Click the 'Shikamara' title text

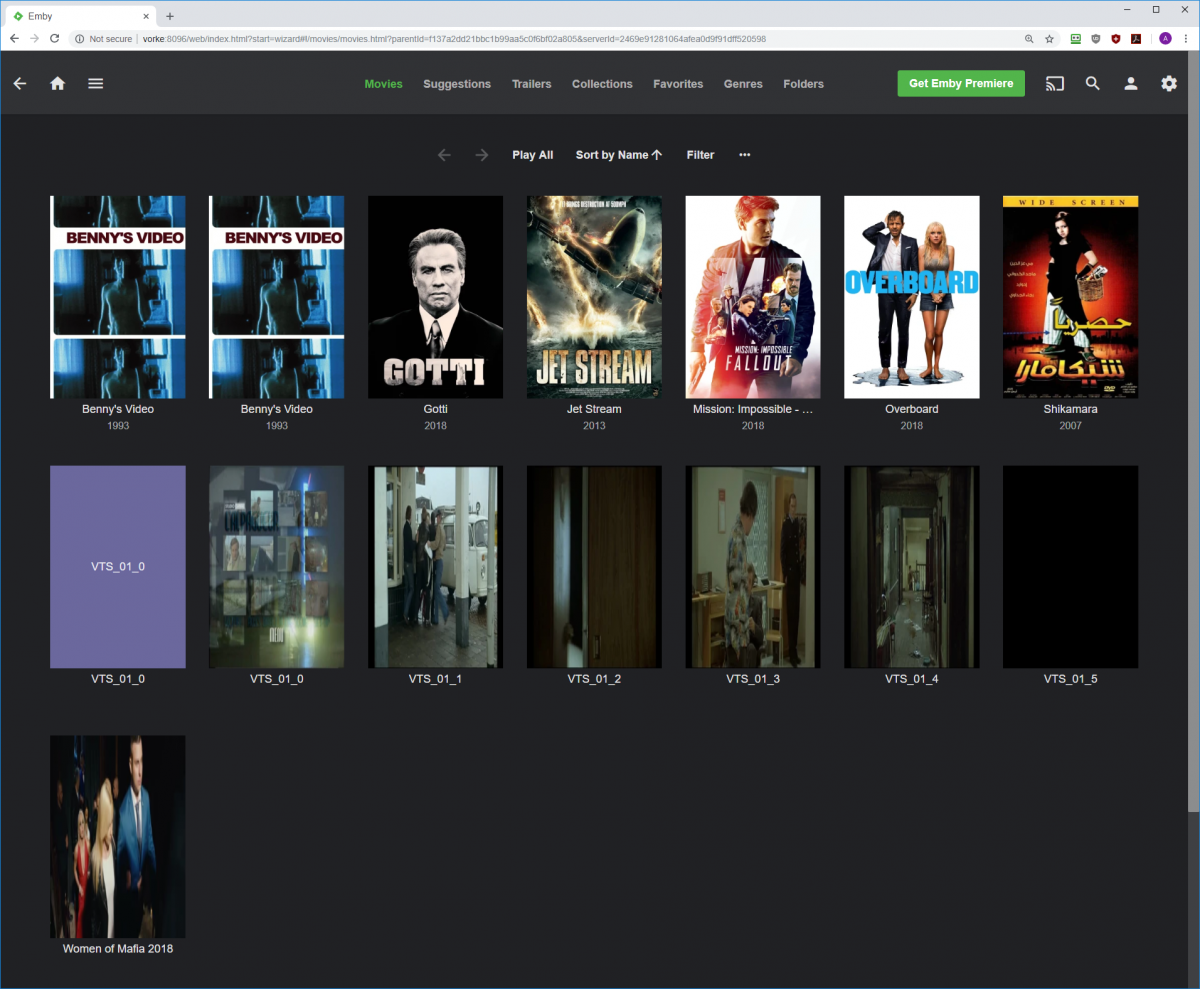tap(1070, 409)
